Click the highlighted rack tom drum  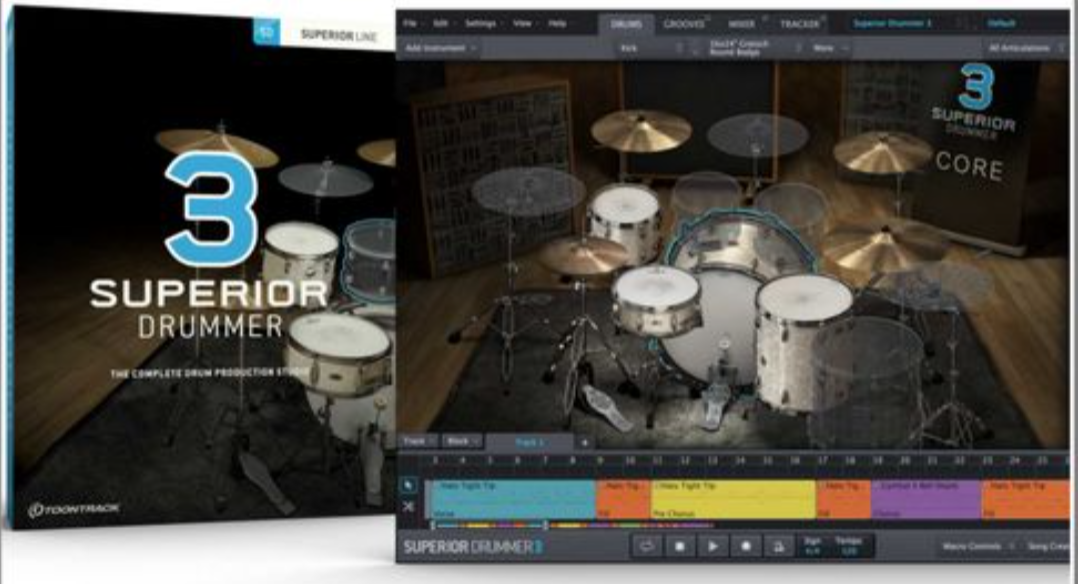coord(741,242)
